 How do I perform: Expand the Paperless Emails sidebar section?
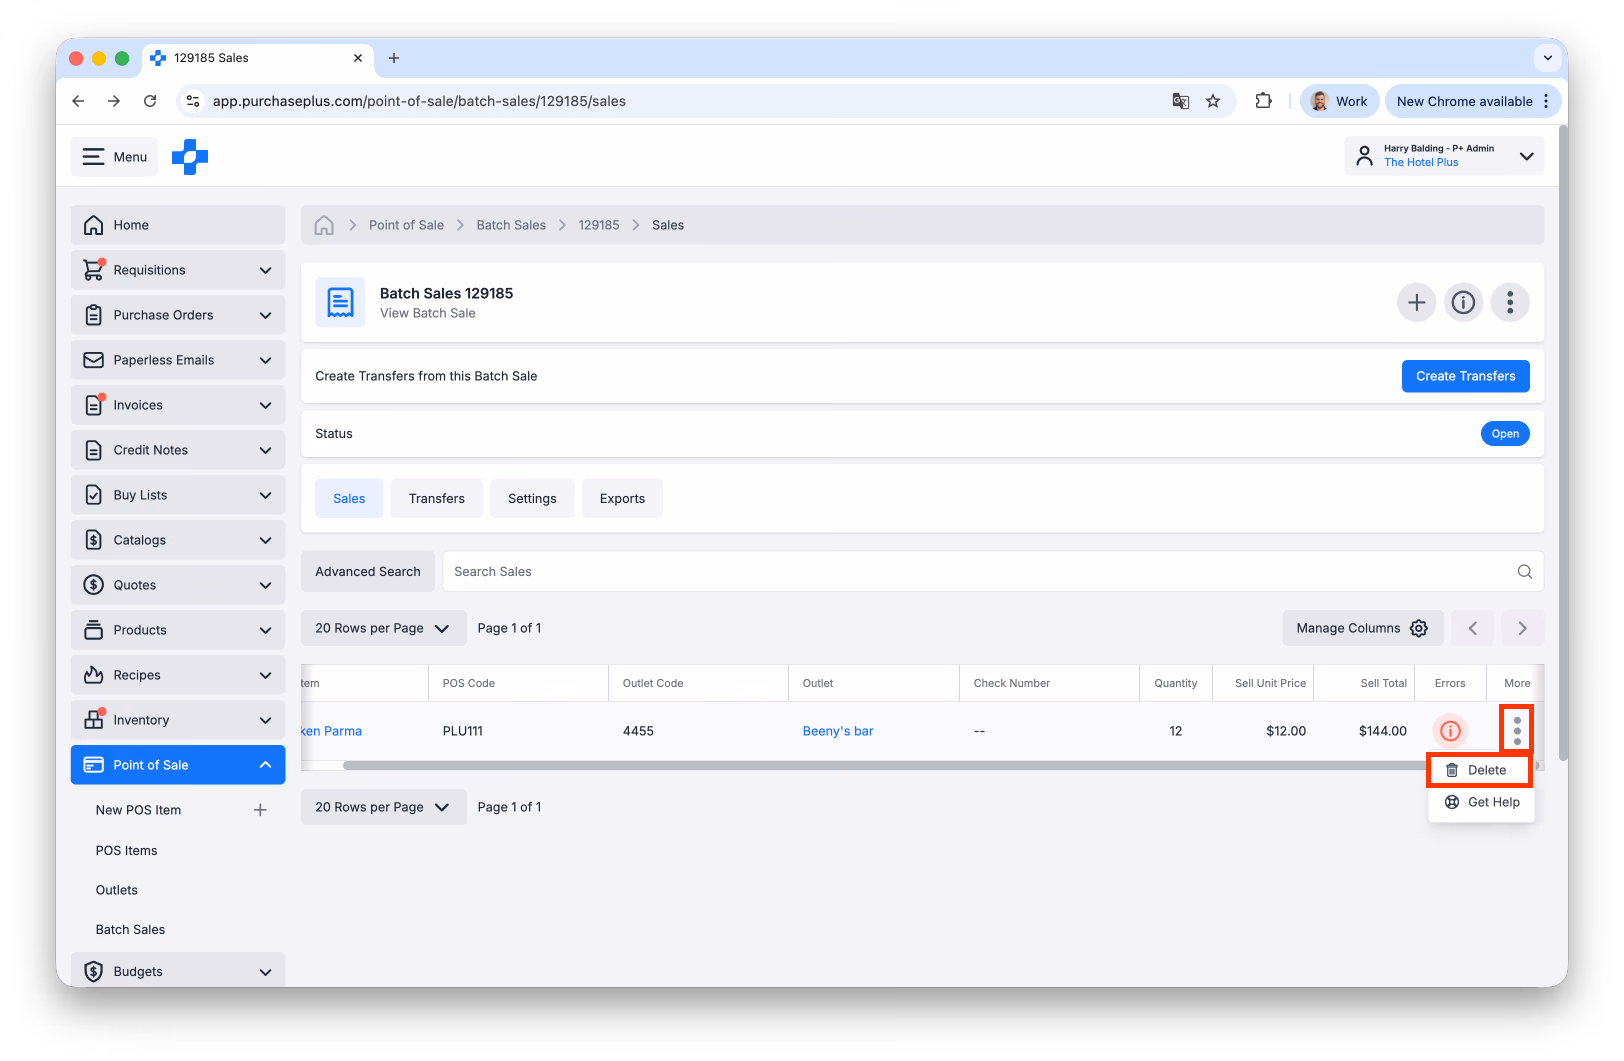coord(178,360)
